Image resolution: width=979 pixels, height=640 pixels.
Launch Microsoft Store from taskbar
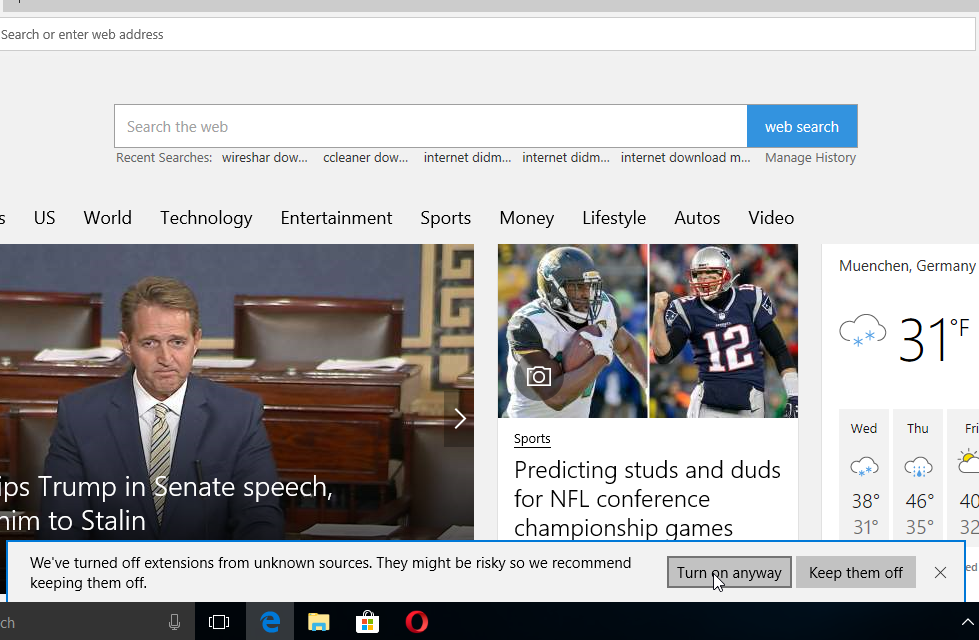click(367, 622)
